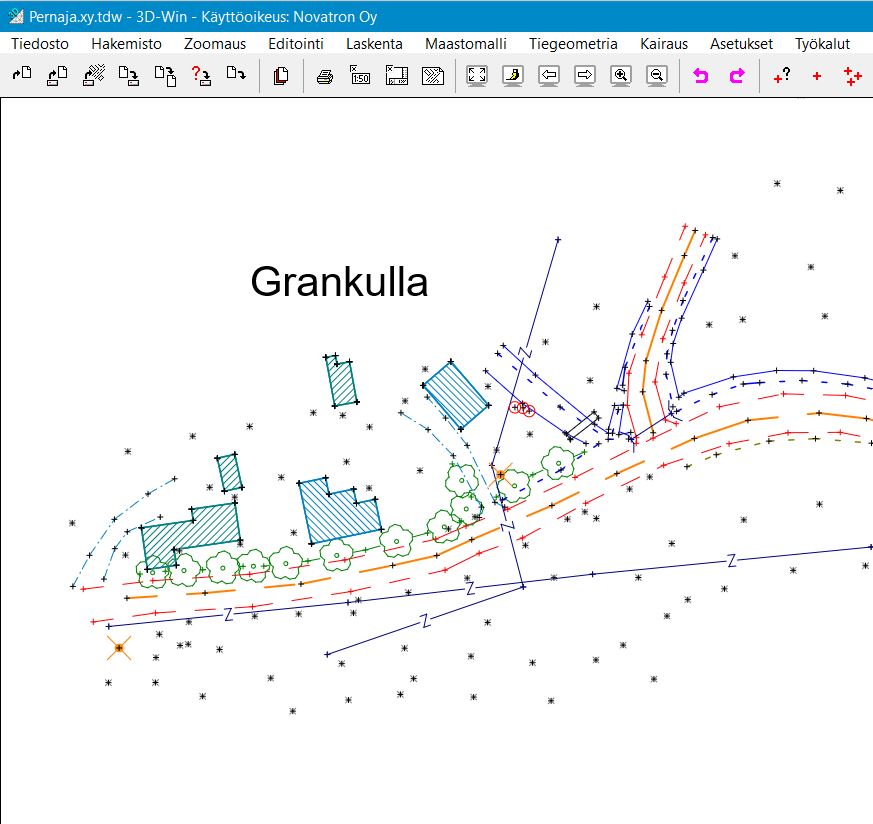Open the Asetukset menu

click(741, 44)
